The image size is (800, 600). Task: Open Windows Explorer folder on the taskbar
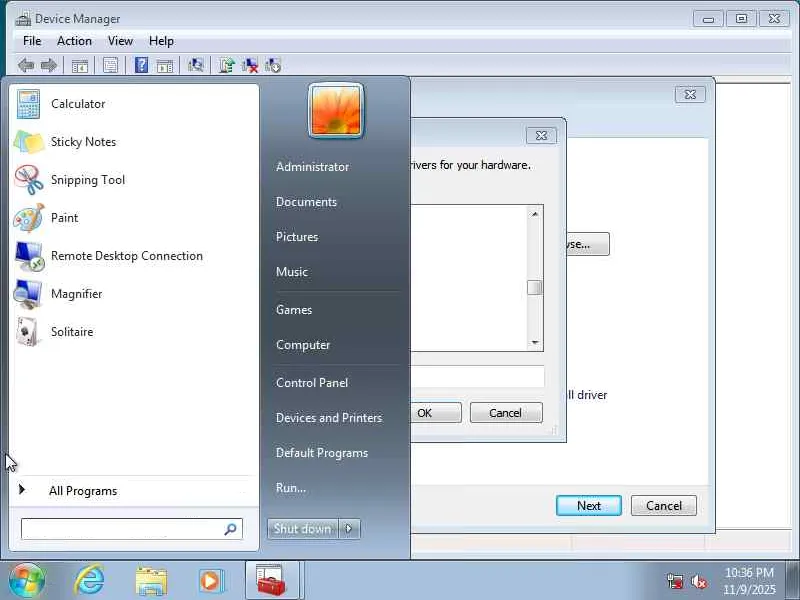point(151,581)
